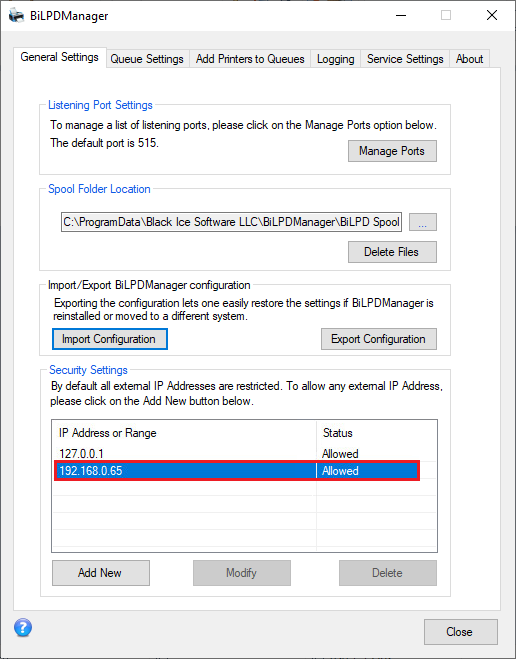Open the Service Settings tab
This screenshot has width=516, height=659.
click(405, 59)
